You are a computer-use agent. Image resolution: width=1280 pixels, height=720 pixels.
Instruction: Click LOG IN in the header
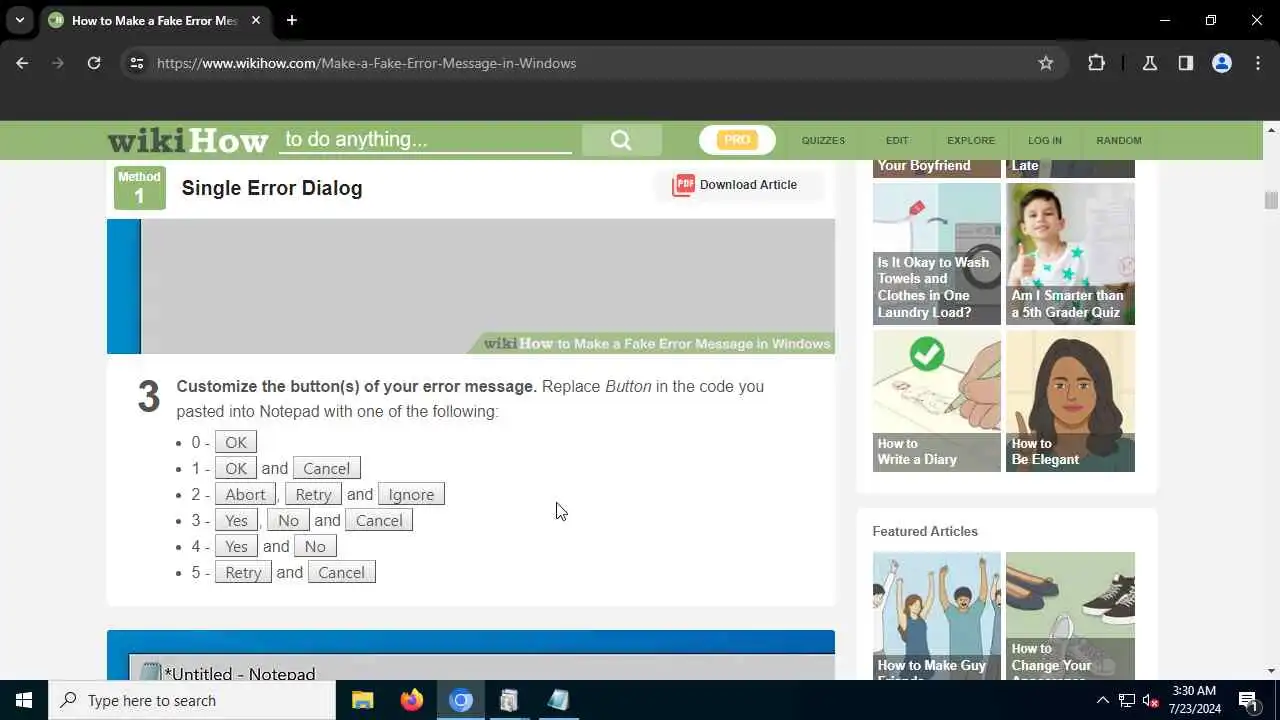(1045, 140)
